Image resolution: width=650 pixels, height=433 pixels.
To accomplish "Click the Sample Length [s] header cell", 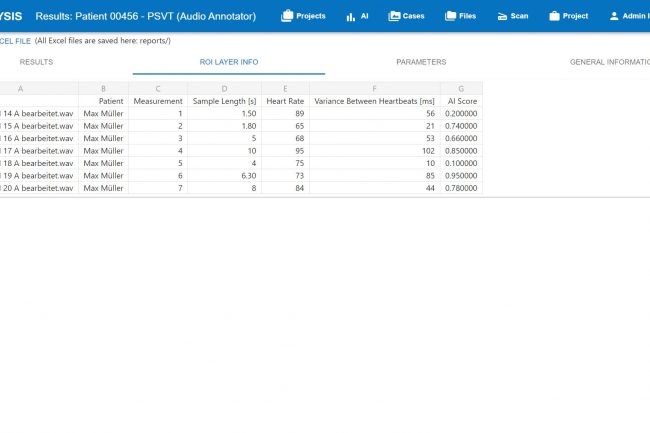I will click(224, 101).
